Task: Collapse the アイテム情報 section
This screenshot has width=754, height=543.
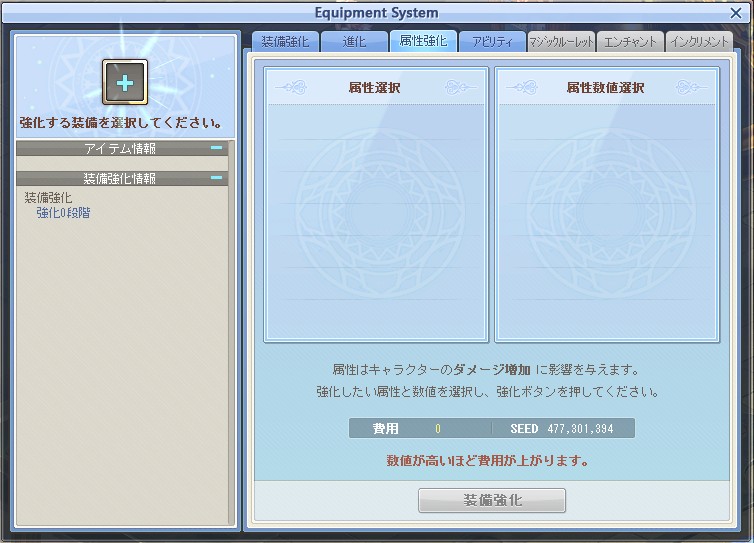Action: point(216,148)
